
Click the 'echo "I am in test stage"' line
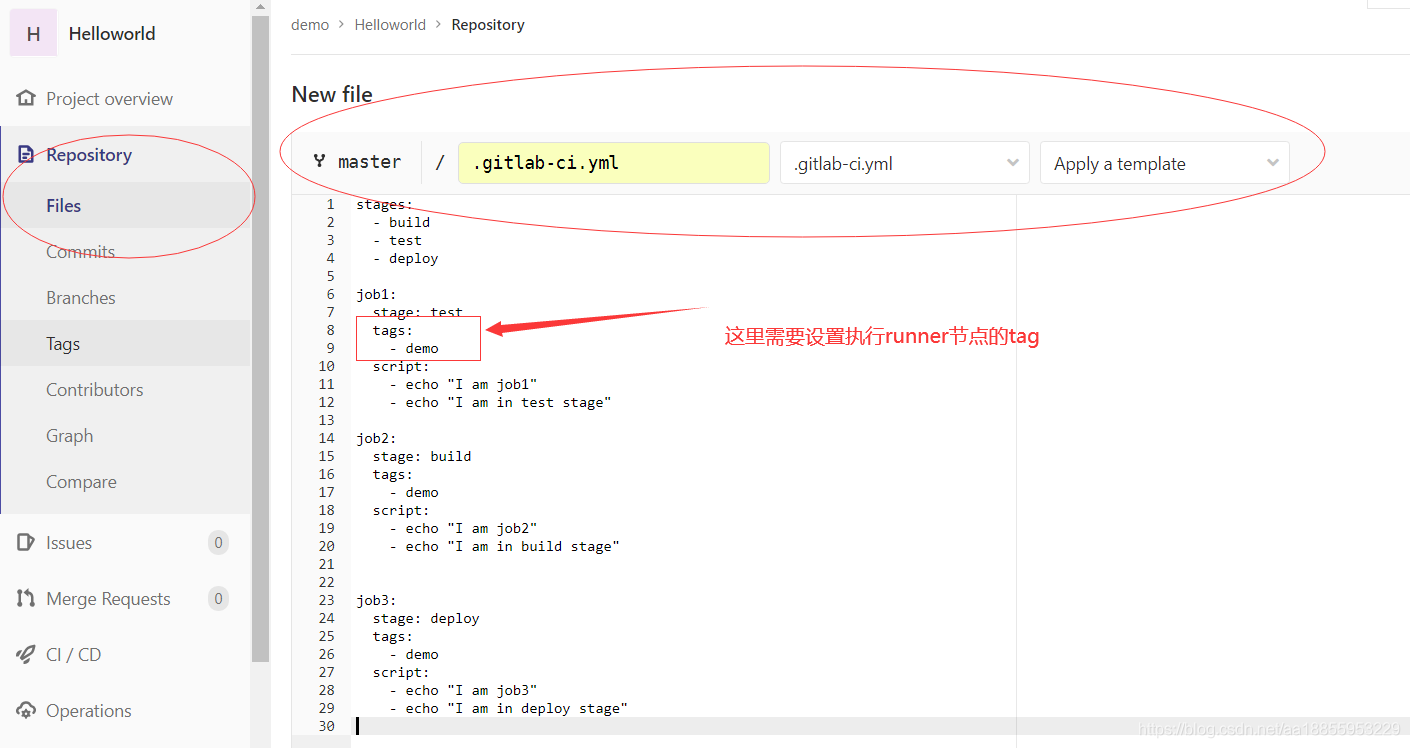(500, 402)
